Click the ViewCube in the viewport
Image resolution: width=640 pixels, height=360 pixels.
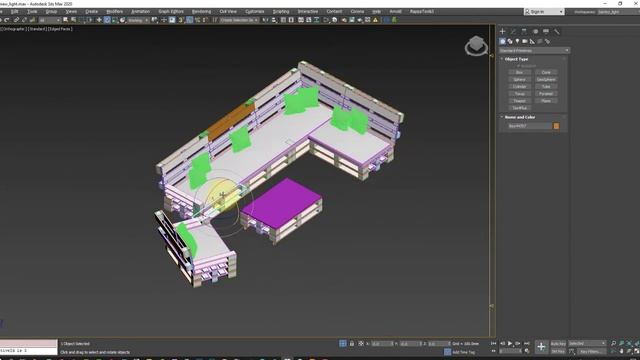[x=476, y=45]
